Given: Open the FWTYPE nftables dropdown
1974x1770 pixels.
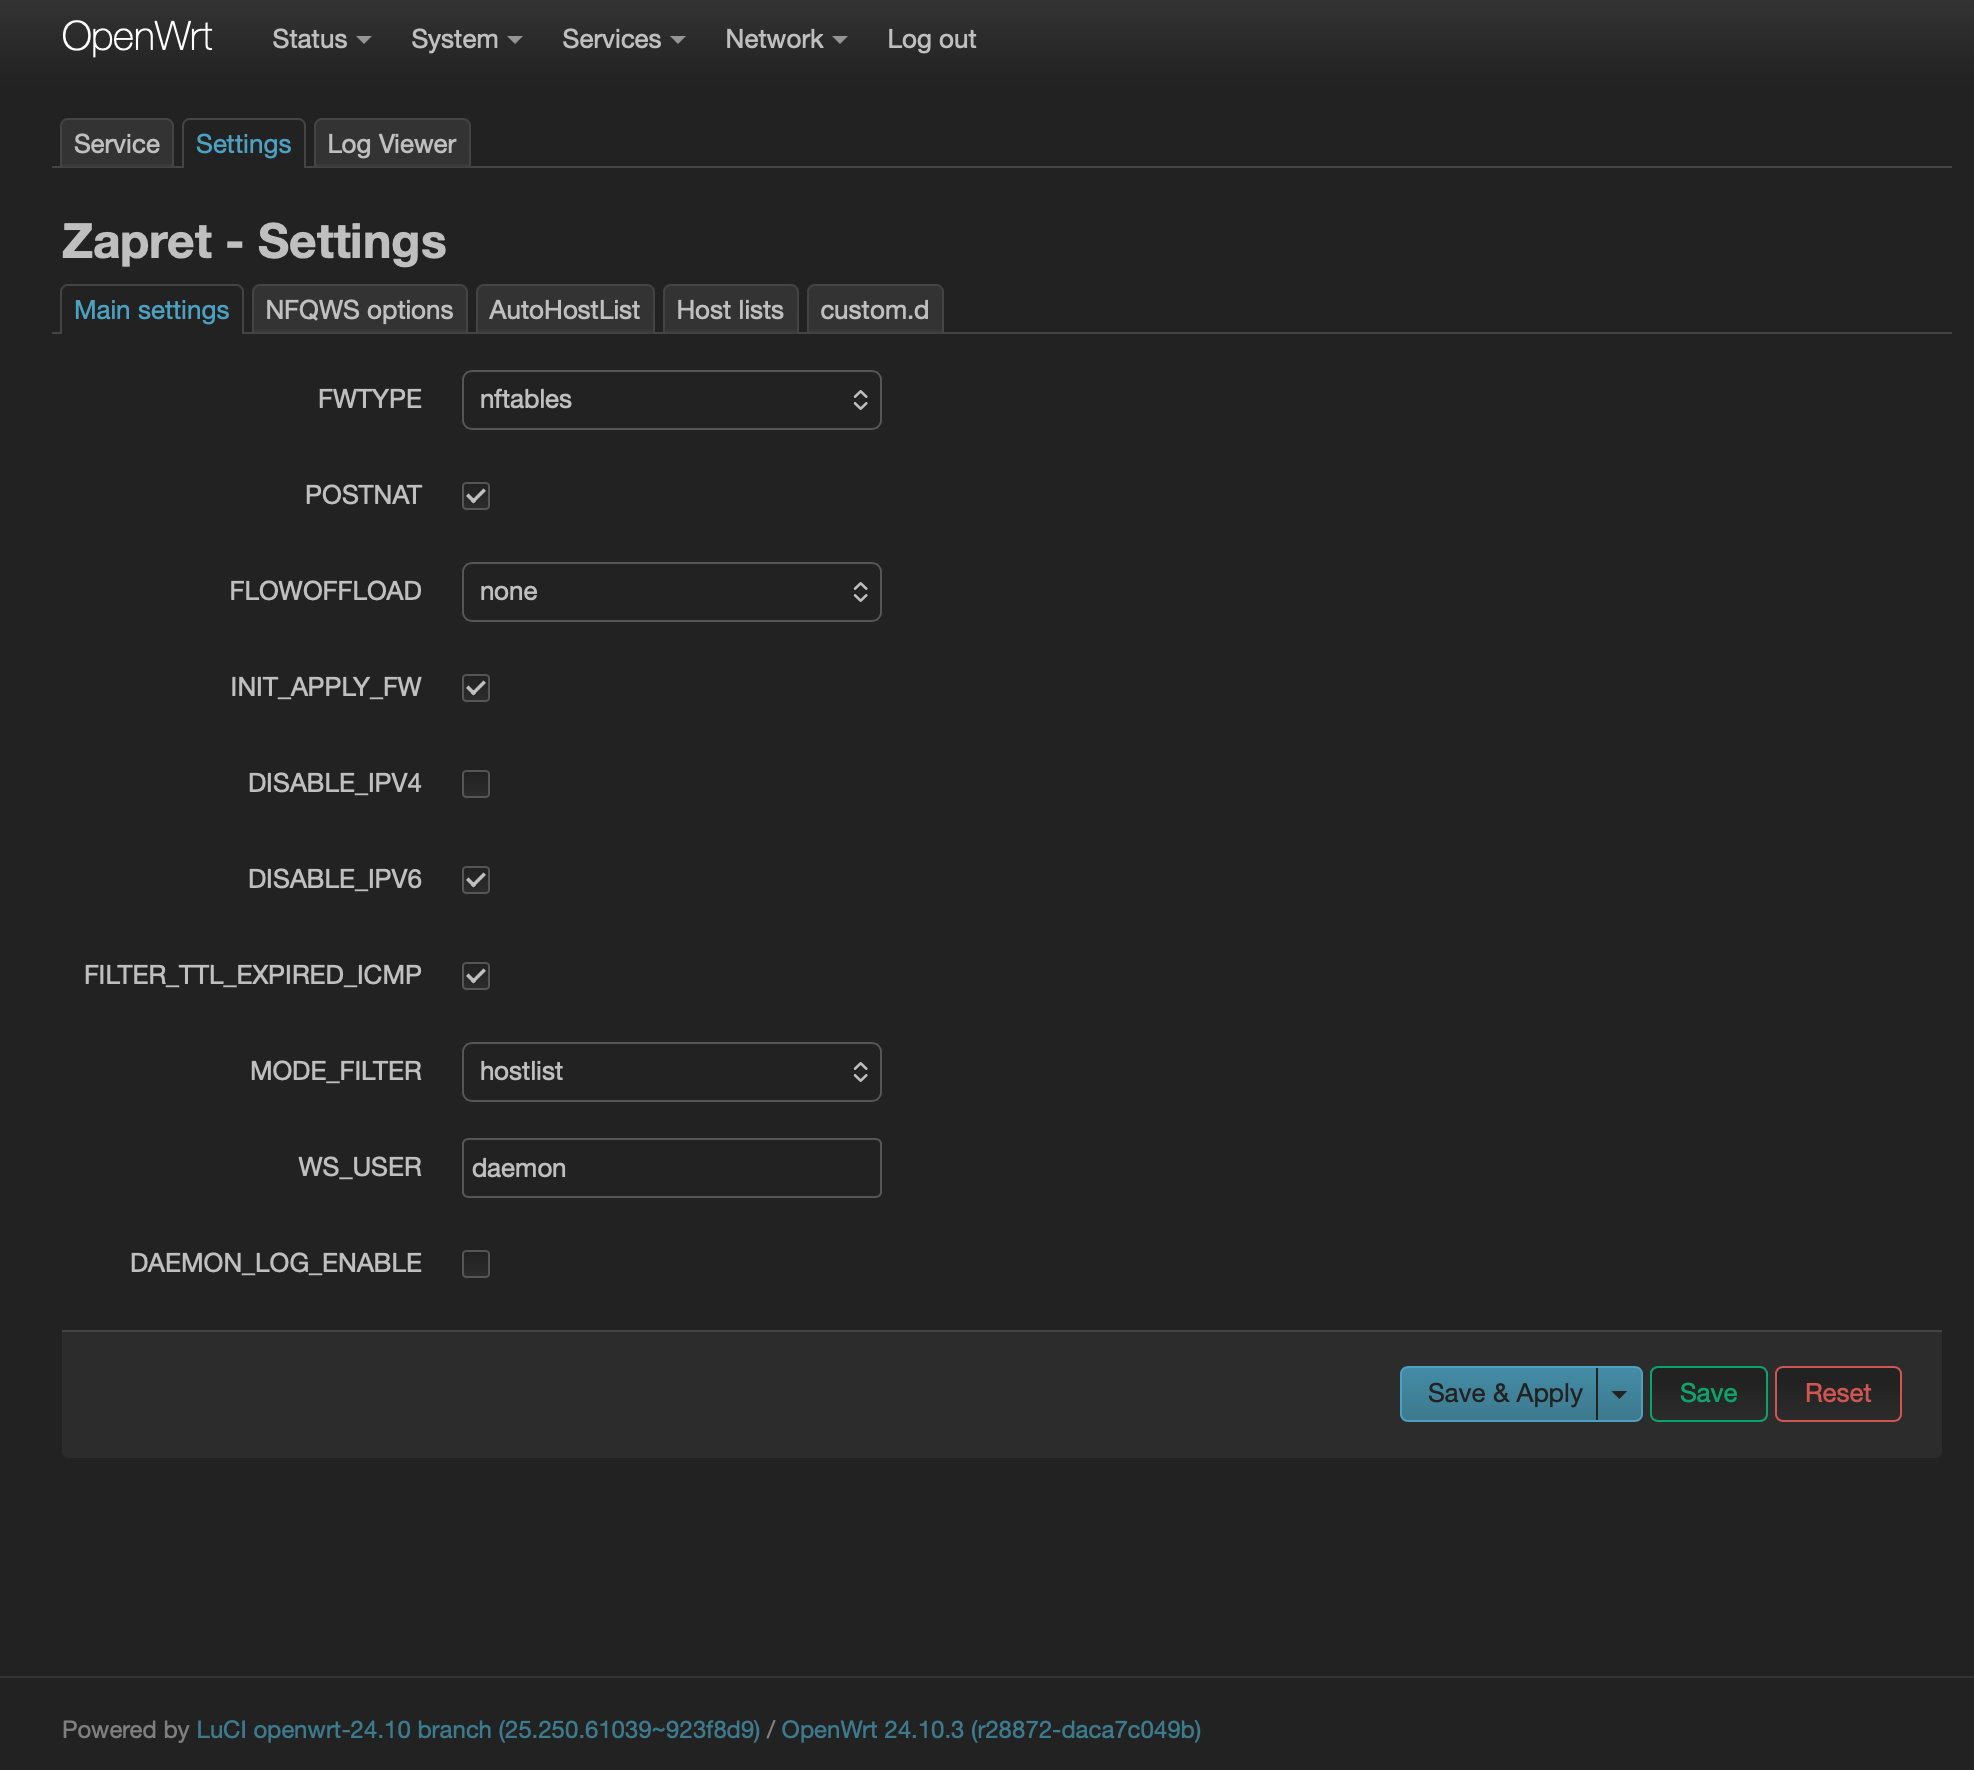Looking at the screenshot, I should point(671,400).
